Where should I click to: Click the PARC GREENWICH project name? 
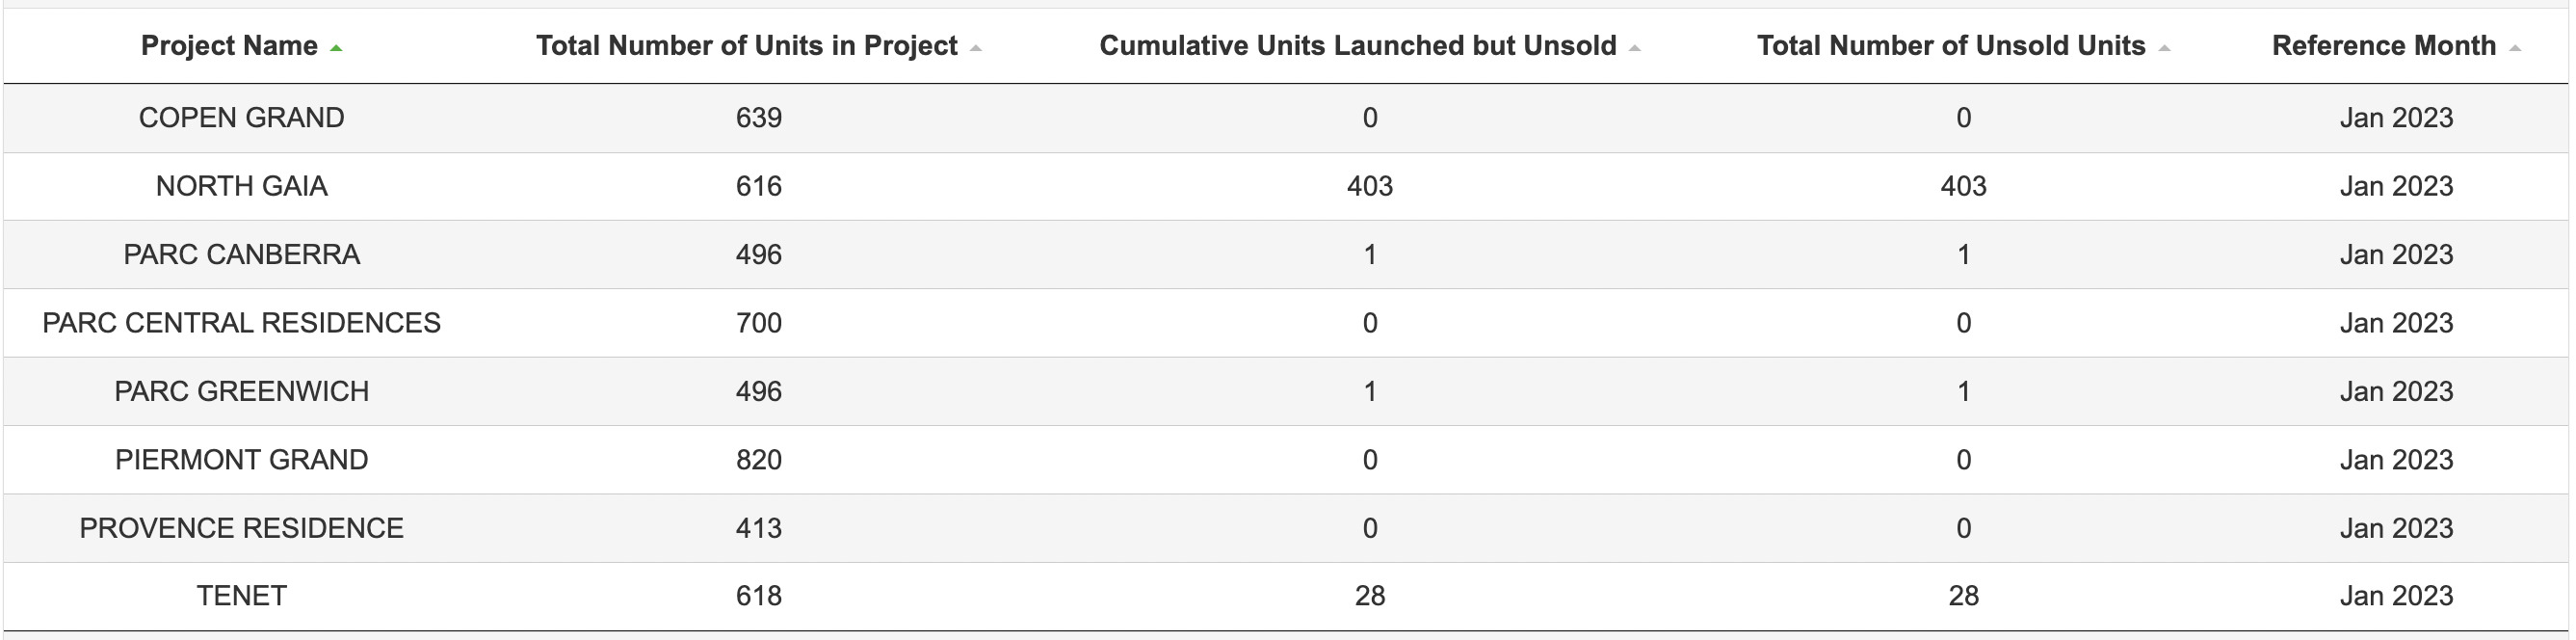tap(241, 391)
